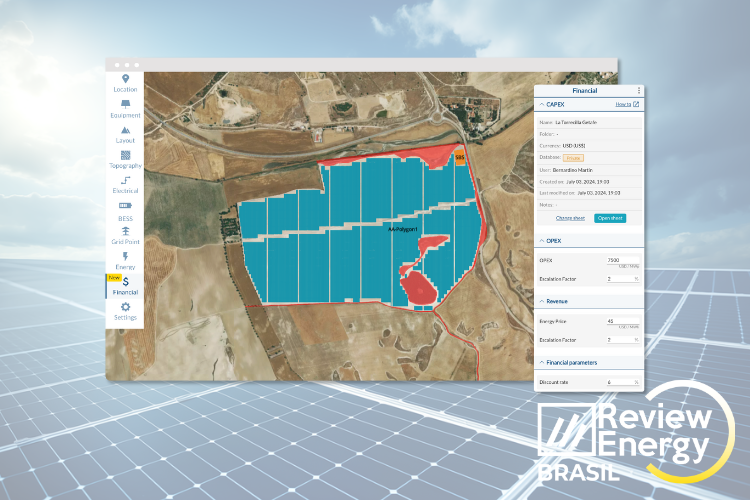Open the How to link

point(623,104)
